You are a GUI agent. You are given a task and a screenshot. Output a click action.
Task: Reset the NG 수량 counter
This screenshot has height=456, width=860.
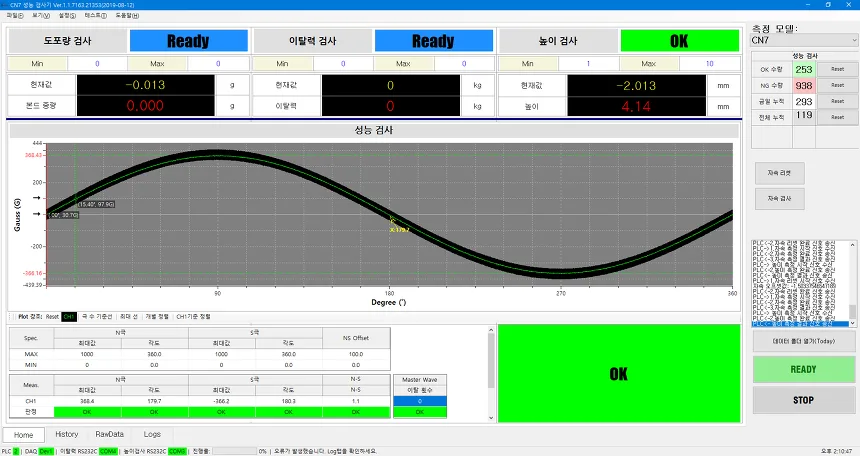pyautogui.click(x=837, y=85)
